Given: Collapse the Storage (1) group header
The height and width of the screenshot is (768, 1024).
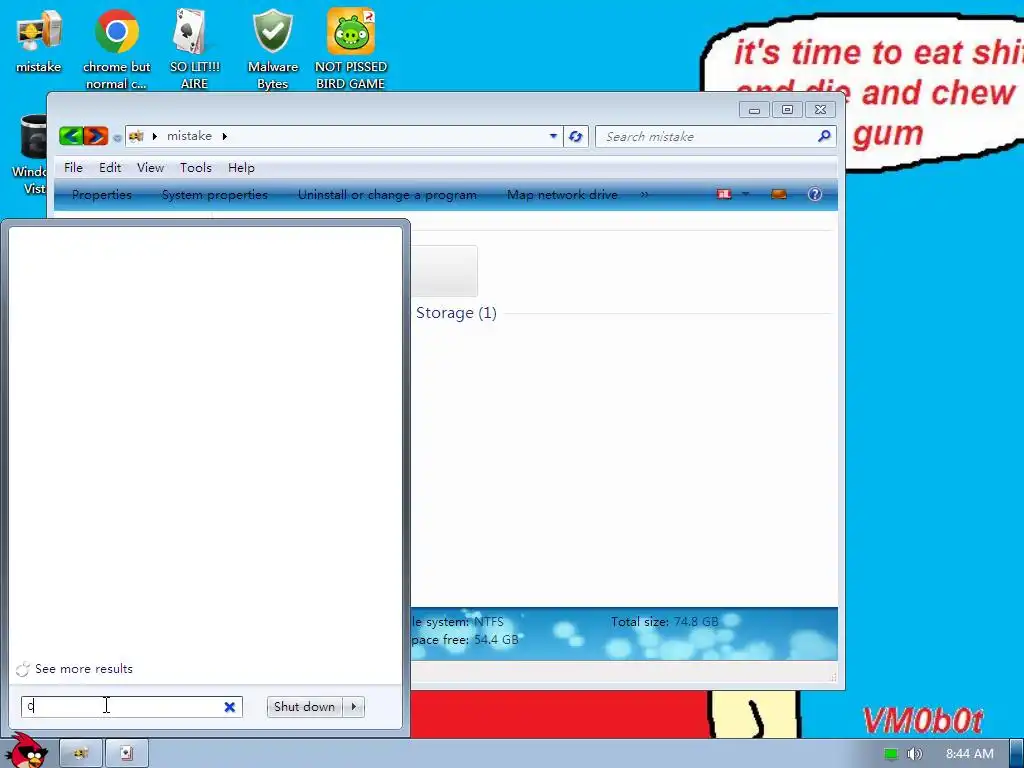Looking at the screenshot, I should [x=456, y=313].
